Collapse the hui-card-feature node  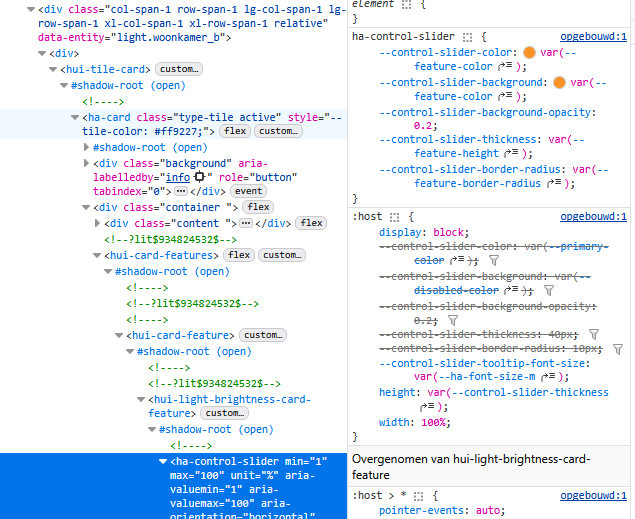(119, 336)
